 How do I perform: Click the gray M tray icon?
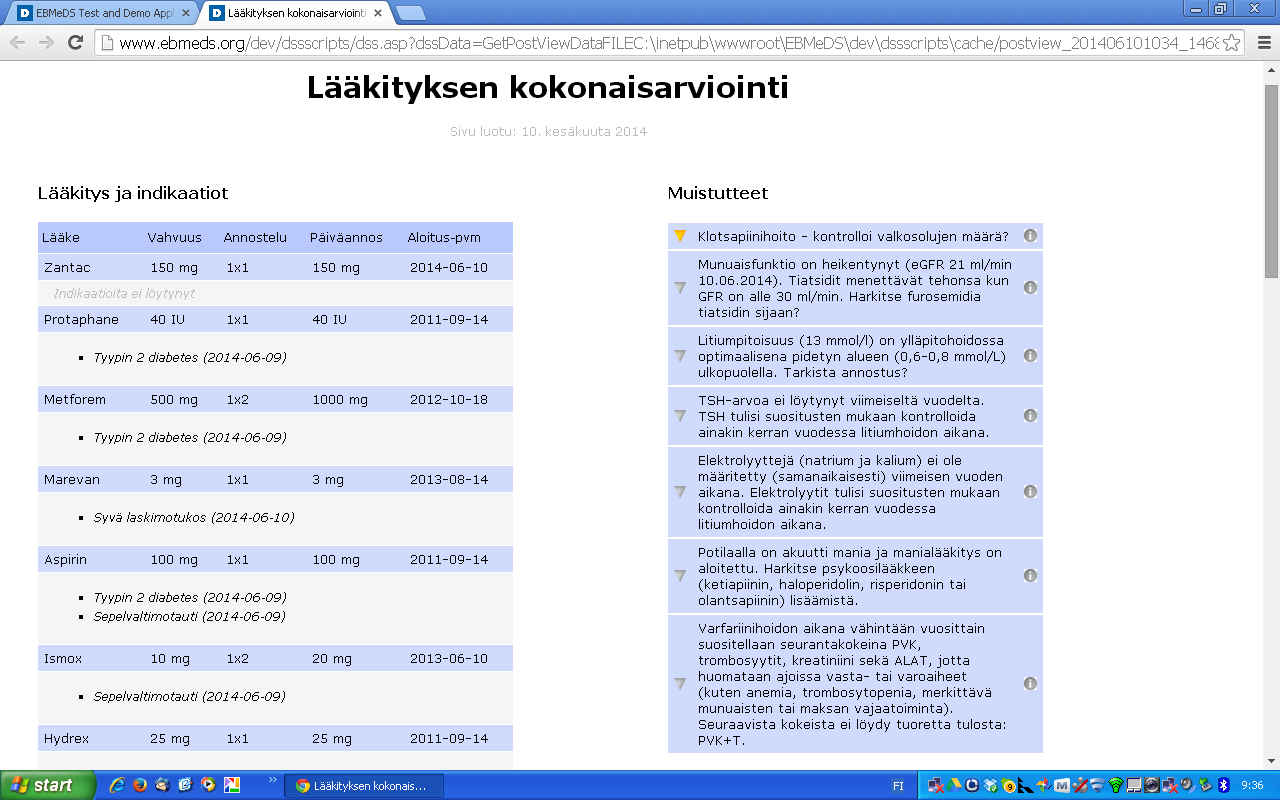1062,785
